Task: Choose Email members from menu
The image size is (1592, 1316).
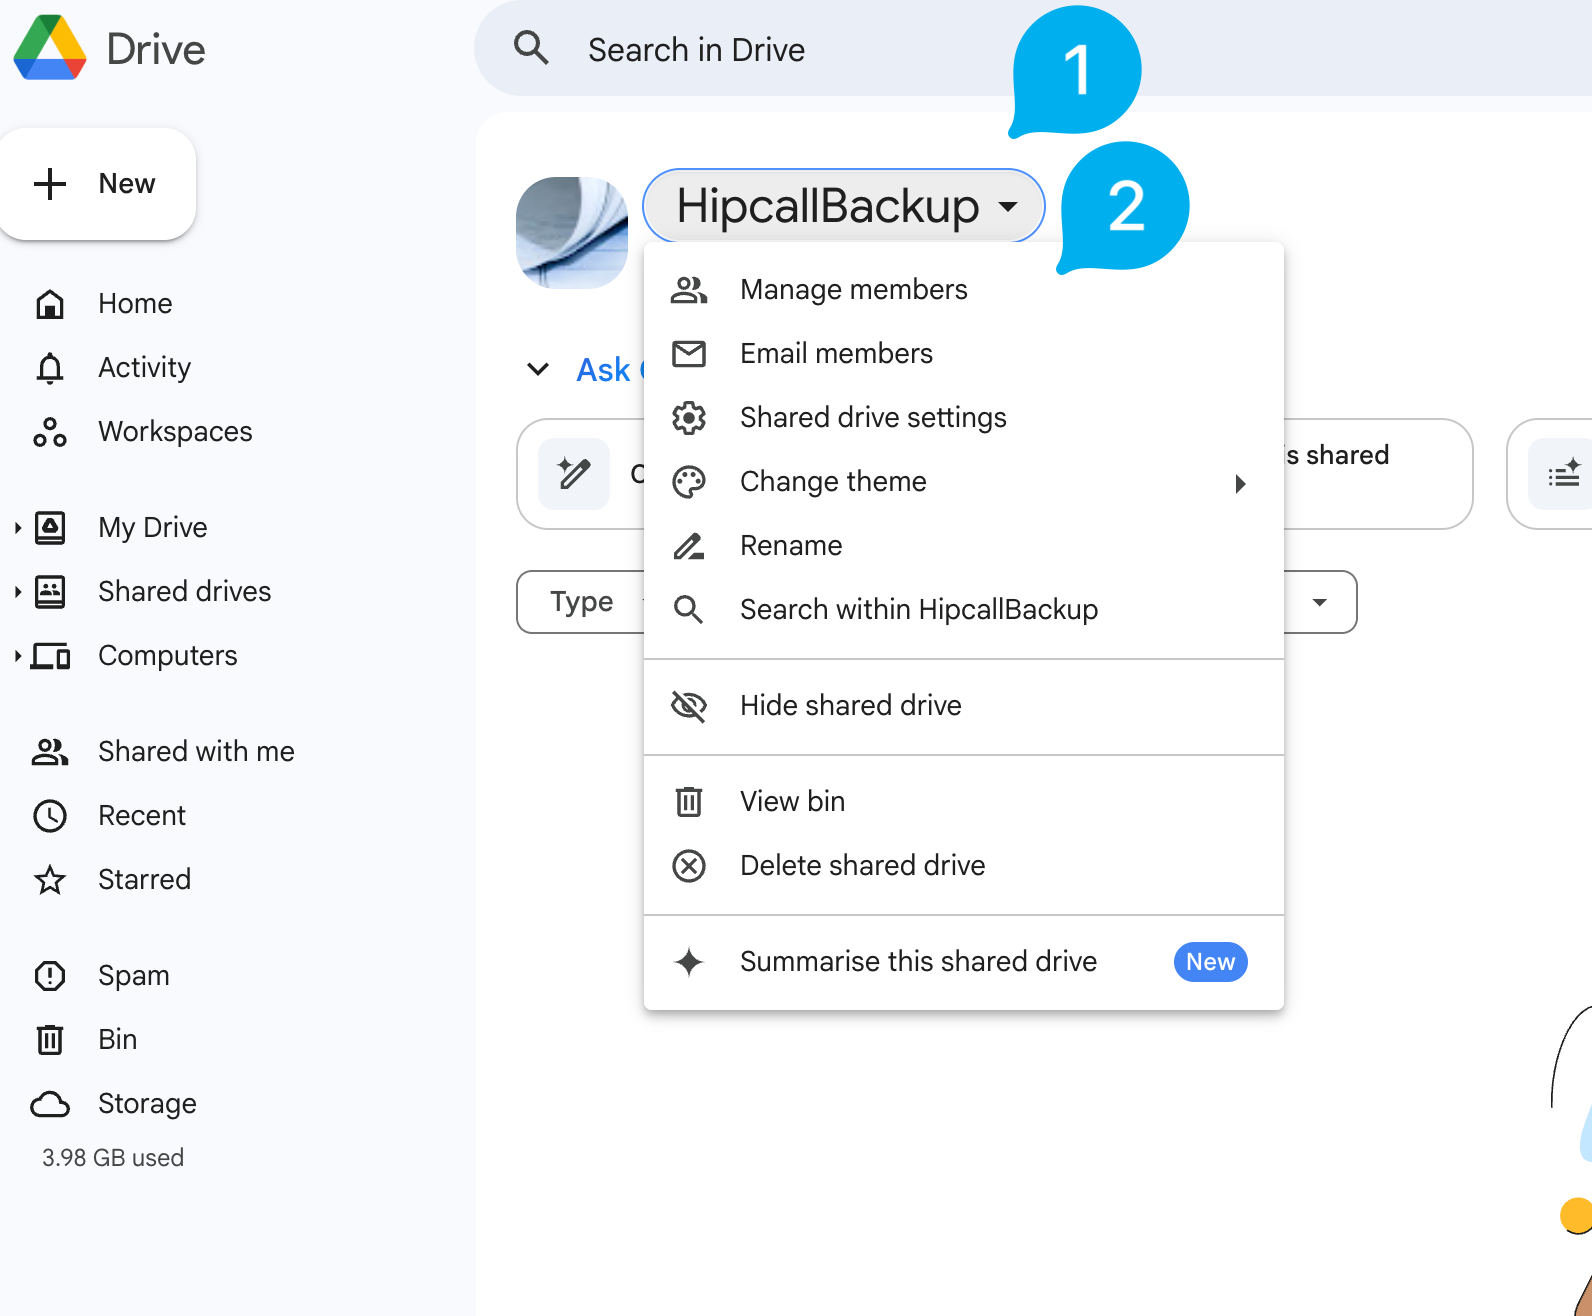Action: tap(964, 354)
